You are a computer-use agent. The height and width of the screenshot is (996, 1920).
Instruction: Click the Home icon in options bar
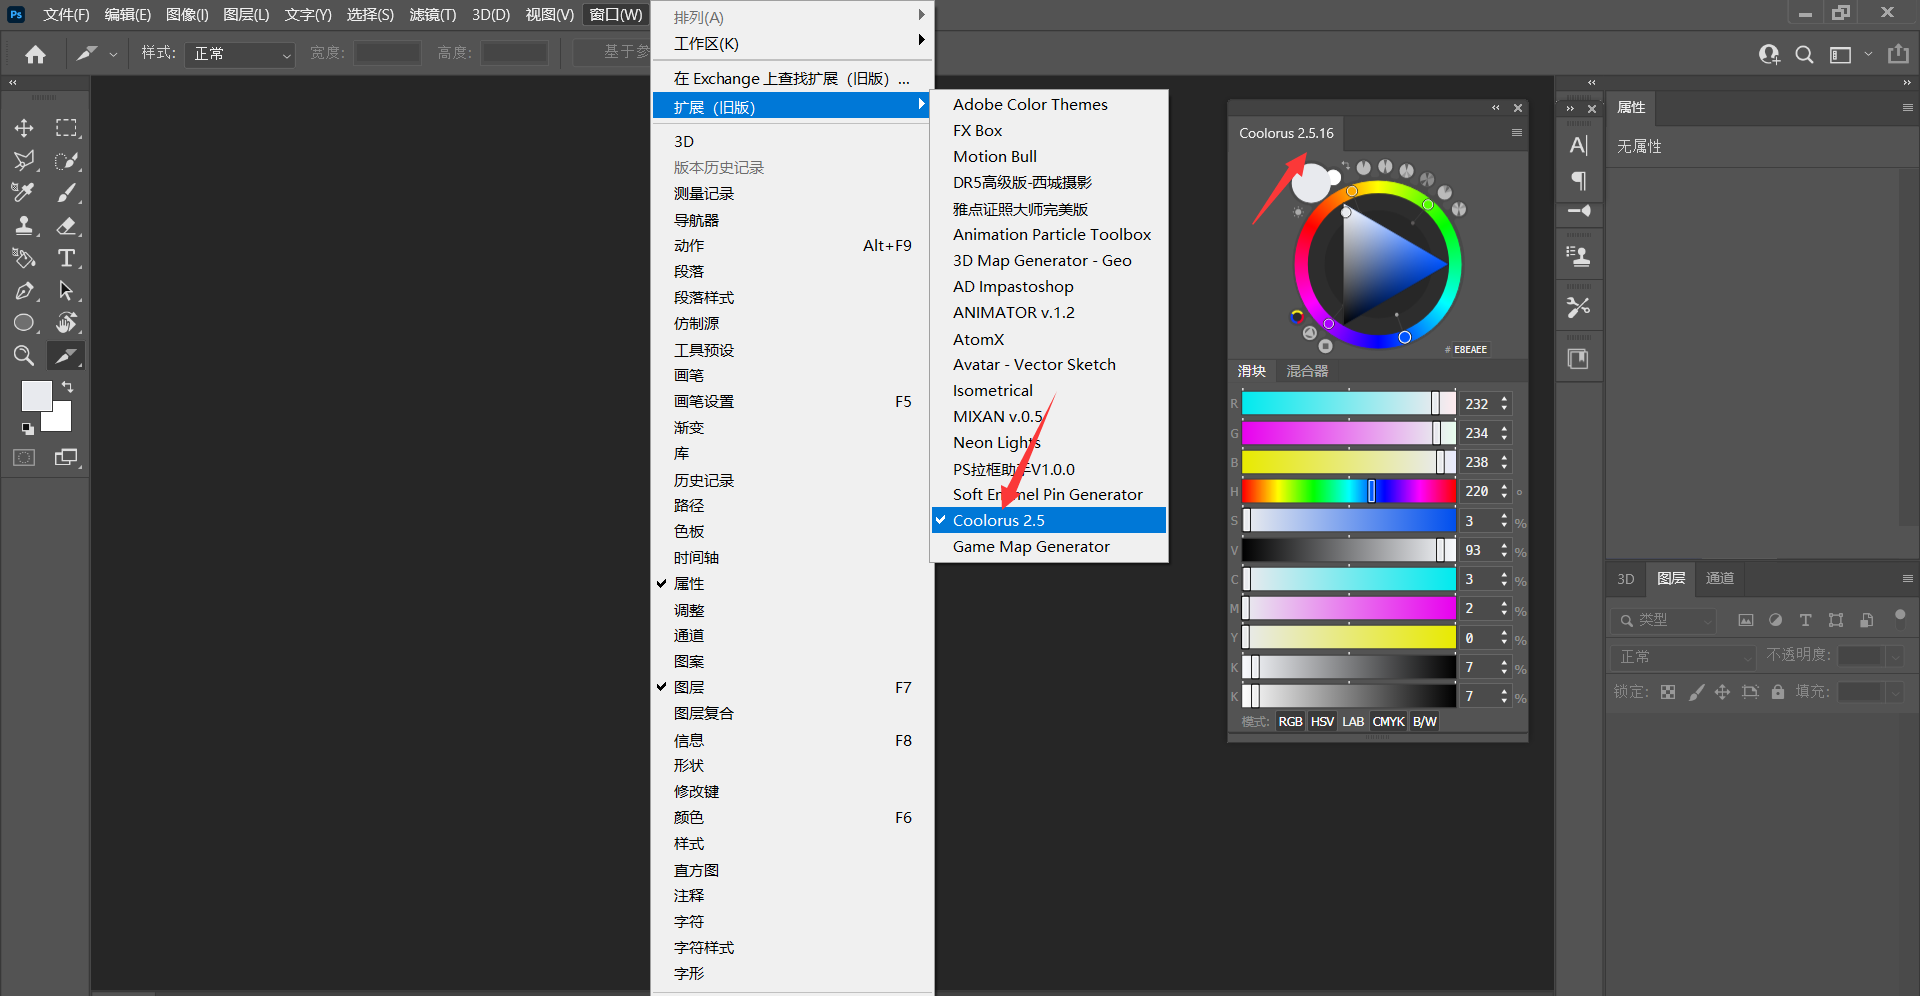click(x=36, y=54)
